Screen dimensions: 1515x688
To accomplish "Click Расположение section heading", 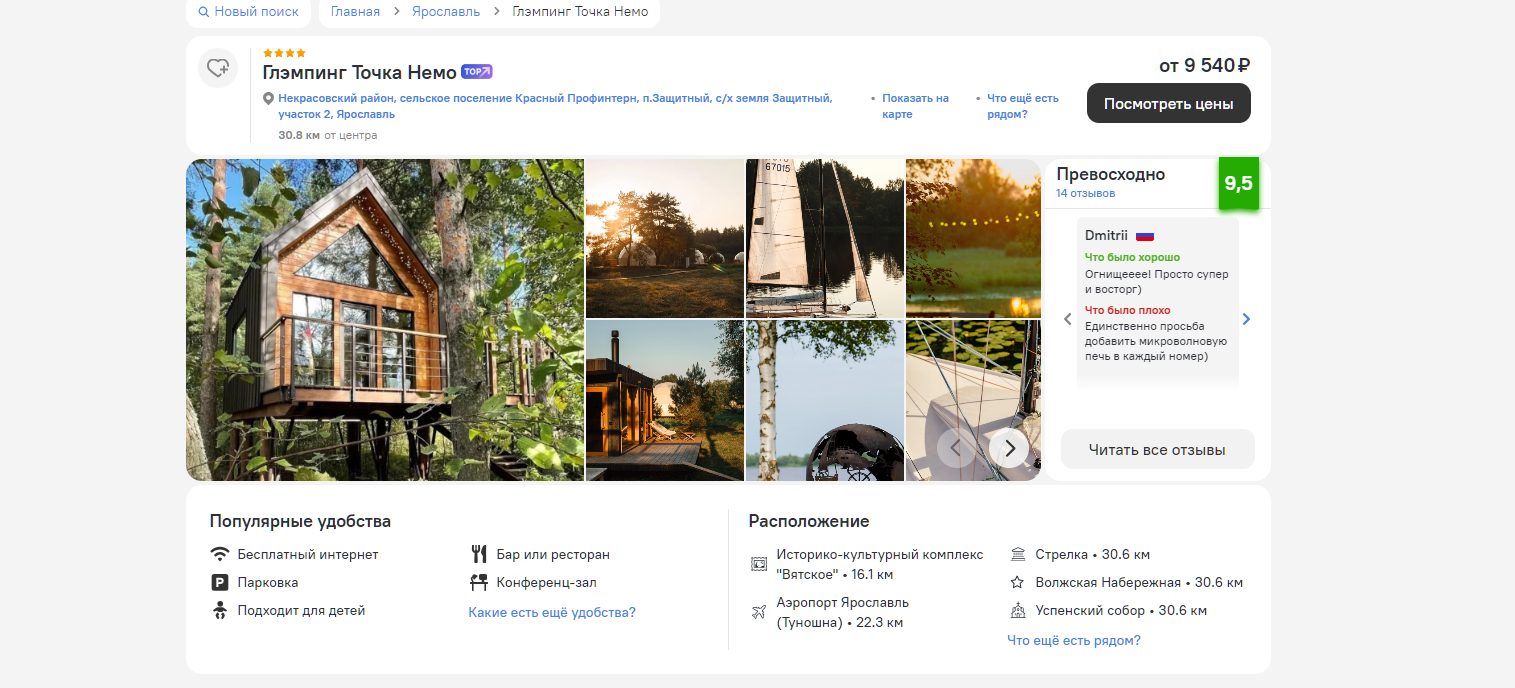I will tap(809, 521).
